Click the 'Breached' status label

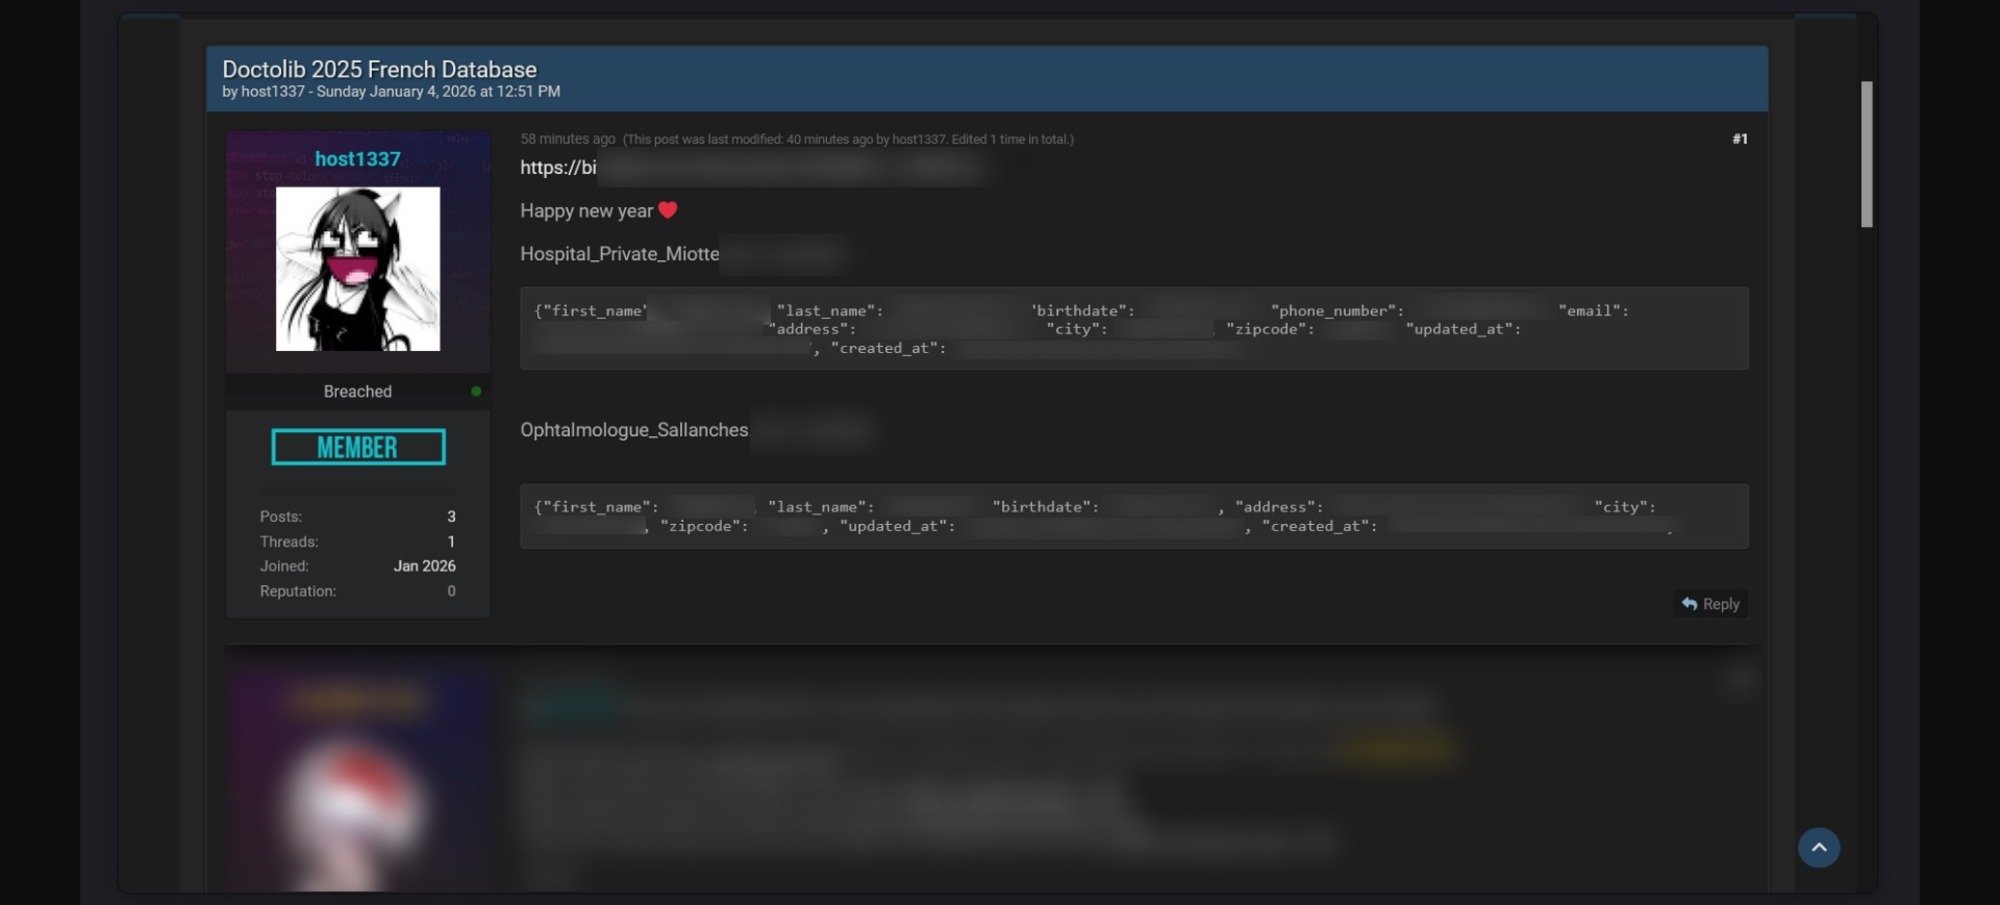pyautogui.click(x=357, y=391)
